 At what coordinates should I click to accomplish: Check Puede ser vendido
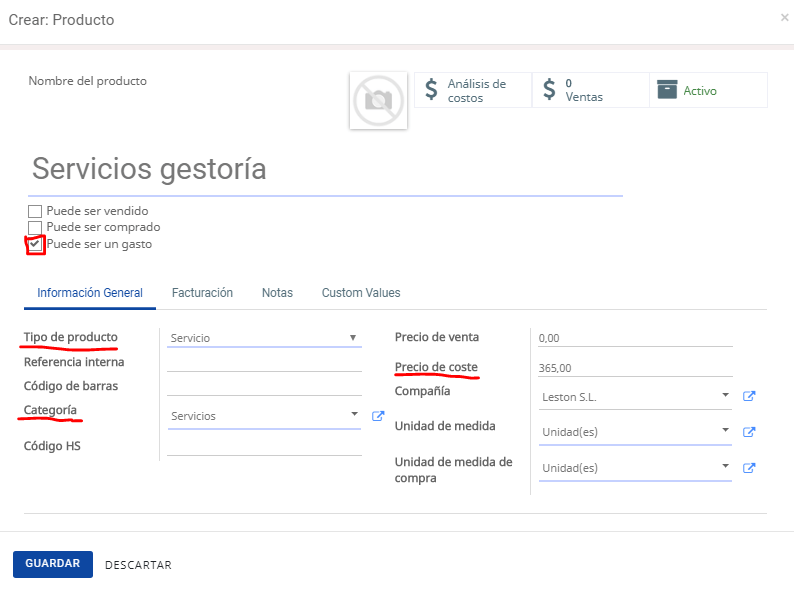(x=35, y=211)
